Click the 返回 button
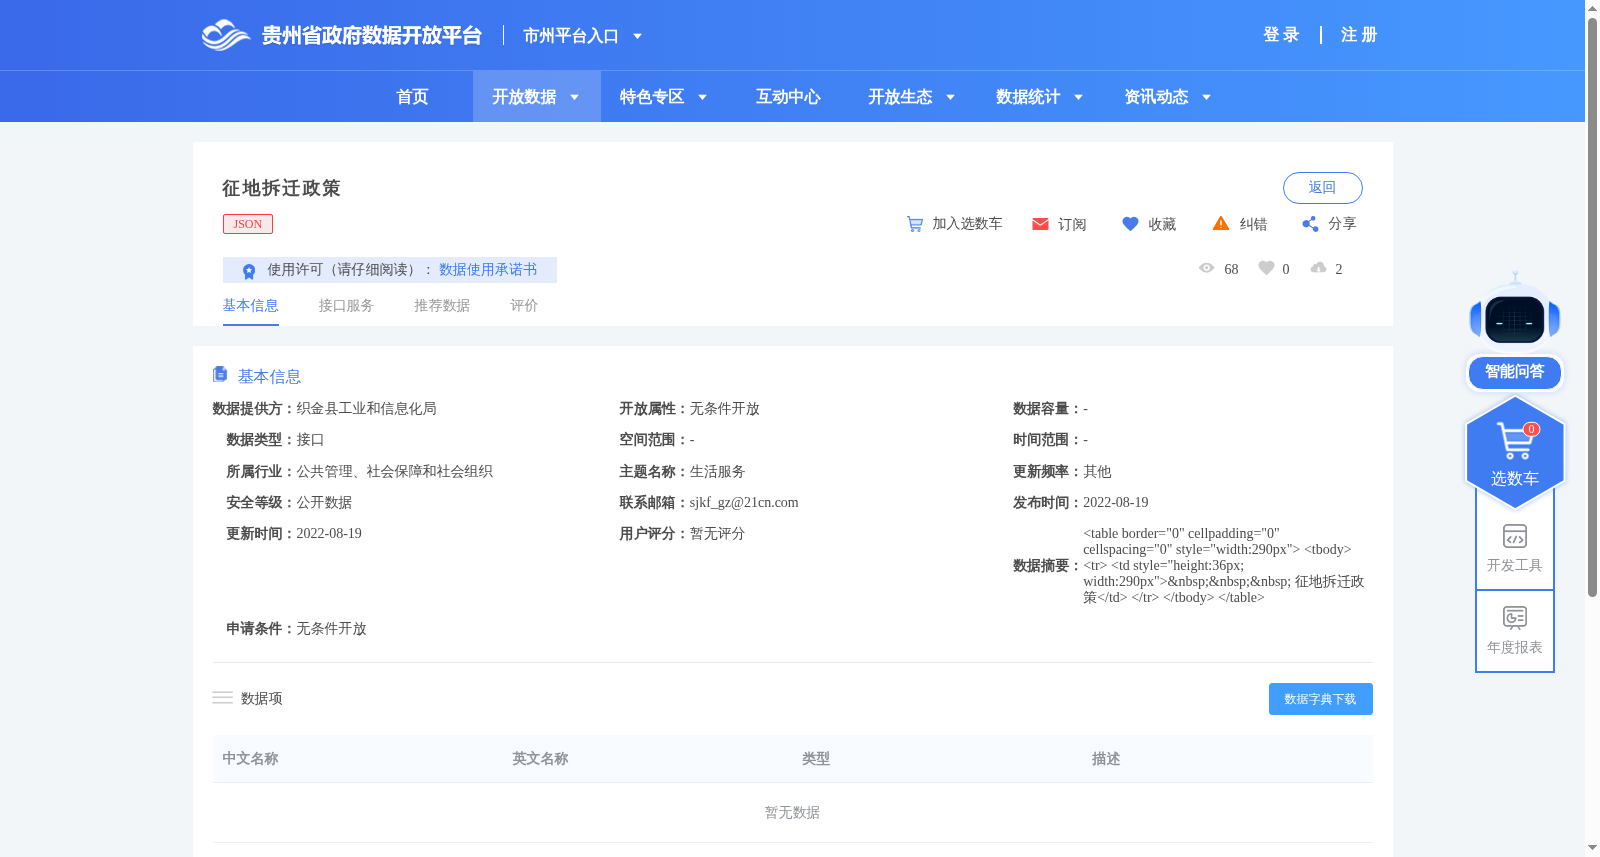The width and height of the screenshot is (1600, 857). [1322, 188]
